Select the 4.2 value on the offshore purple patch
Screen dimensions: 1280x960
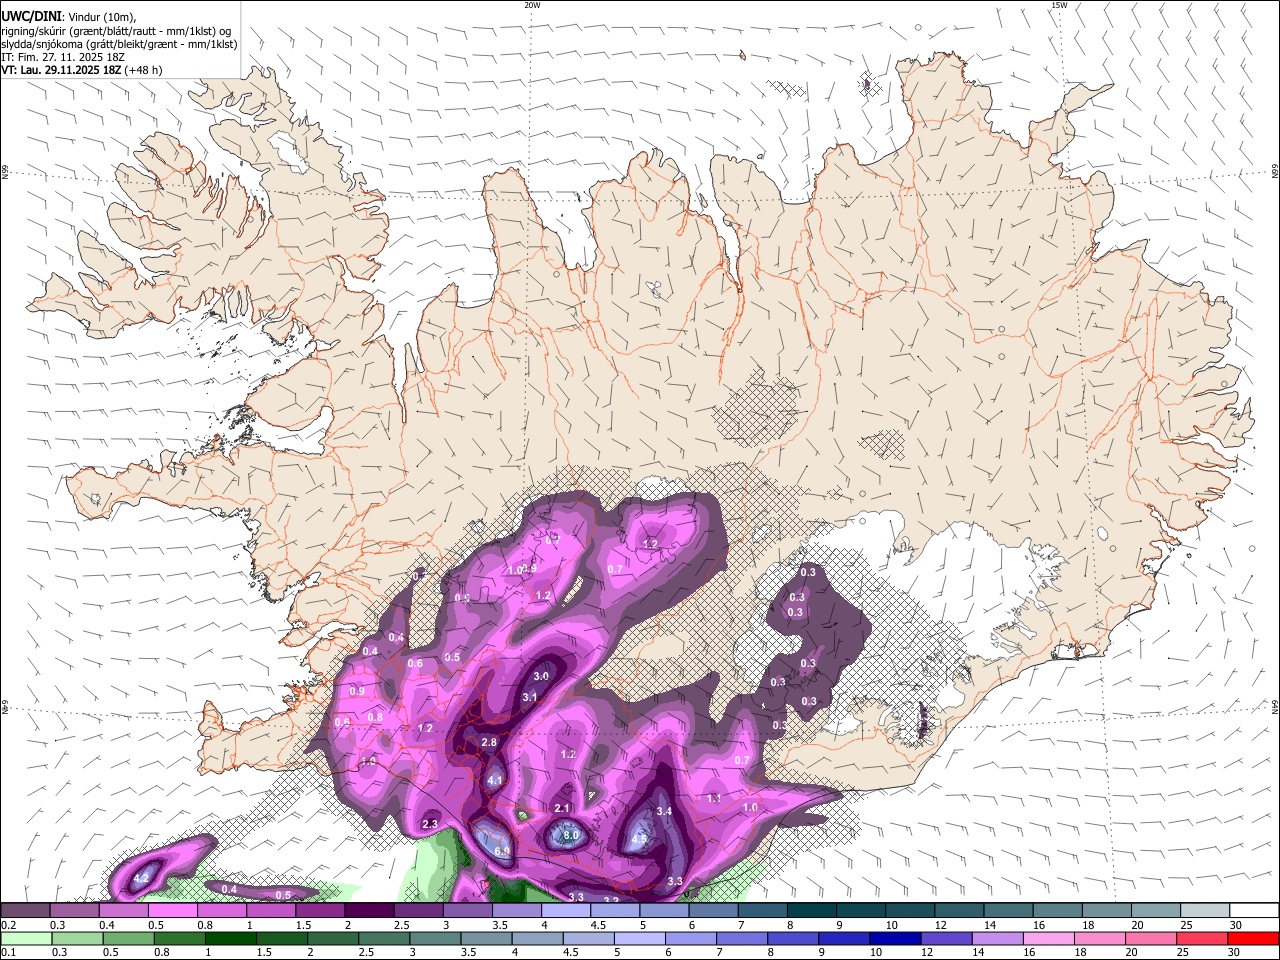pos(141,878)
